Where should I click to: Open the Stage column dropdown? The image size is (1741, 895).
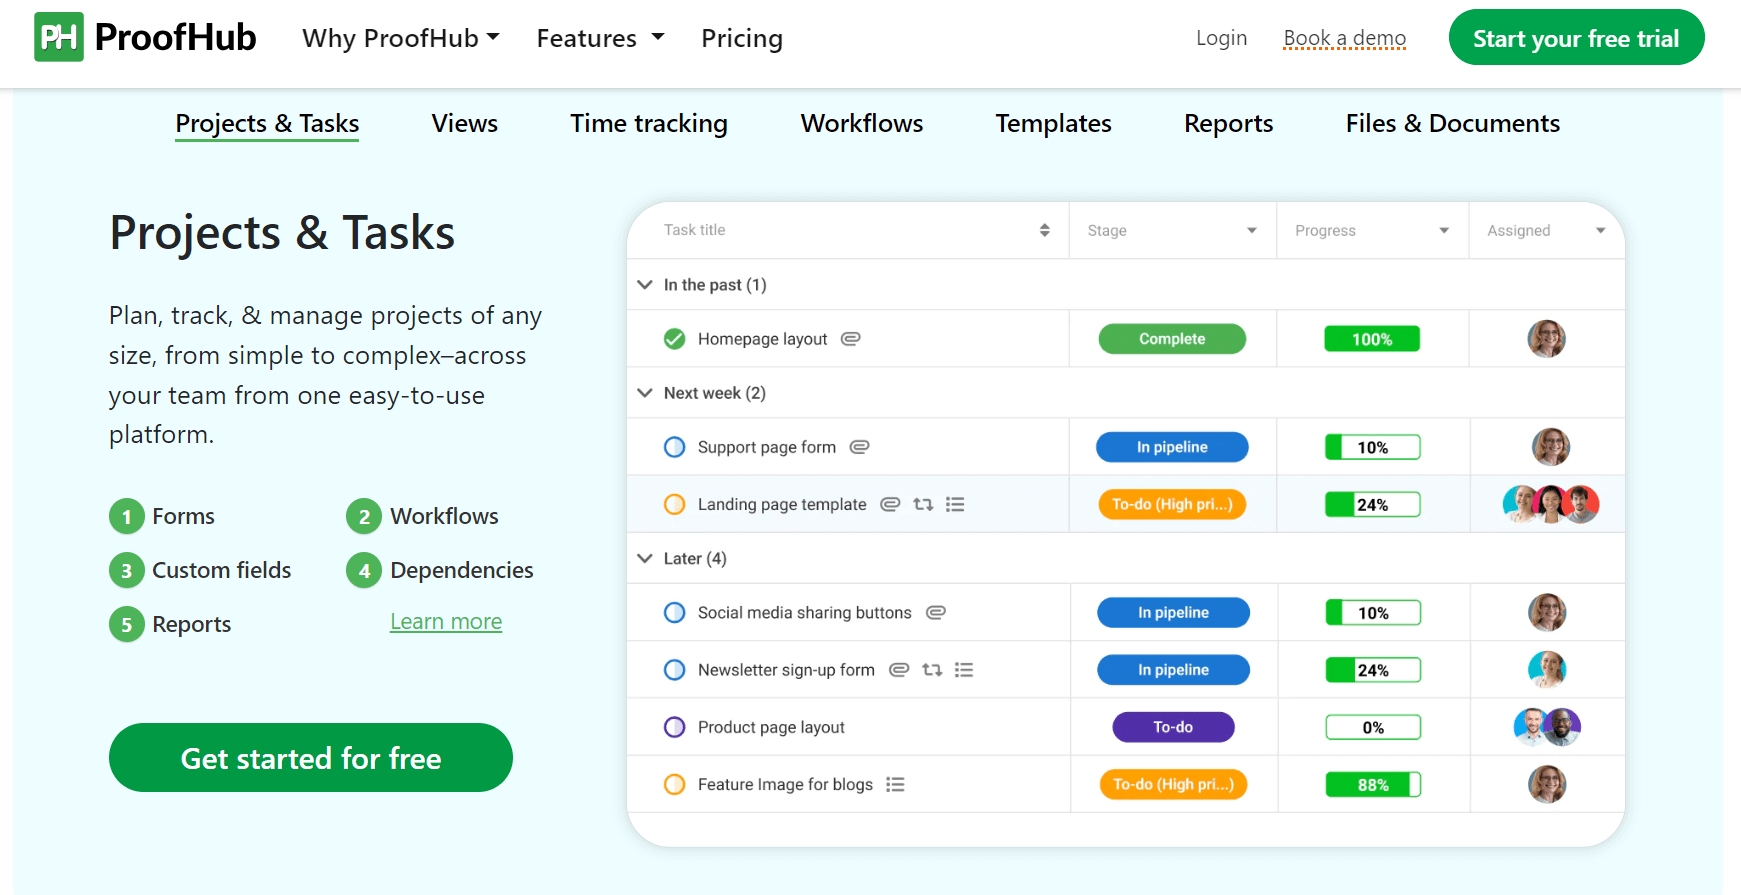point(1252,231)
